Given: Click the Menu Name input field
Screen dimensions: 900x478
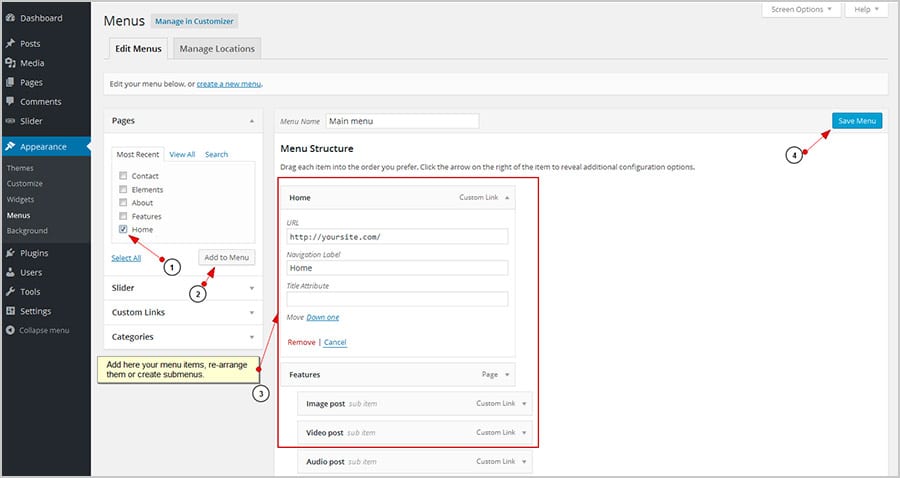Looking at the screenshot, I should pyautogui.click(x=401, y=121).
